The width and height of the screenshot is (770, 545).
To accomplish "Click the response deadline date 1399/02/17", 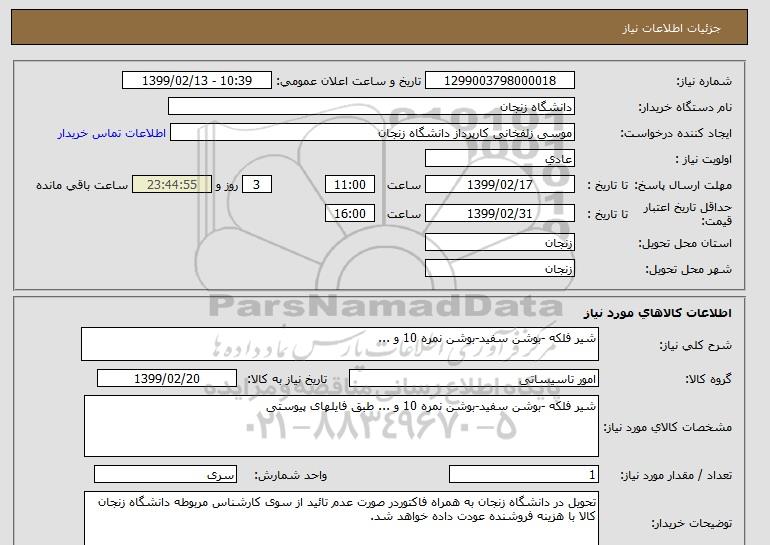I will [499, 185].
